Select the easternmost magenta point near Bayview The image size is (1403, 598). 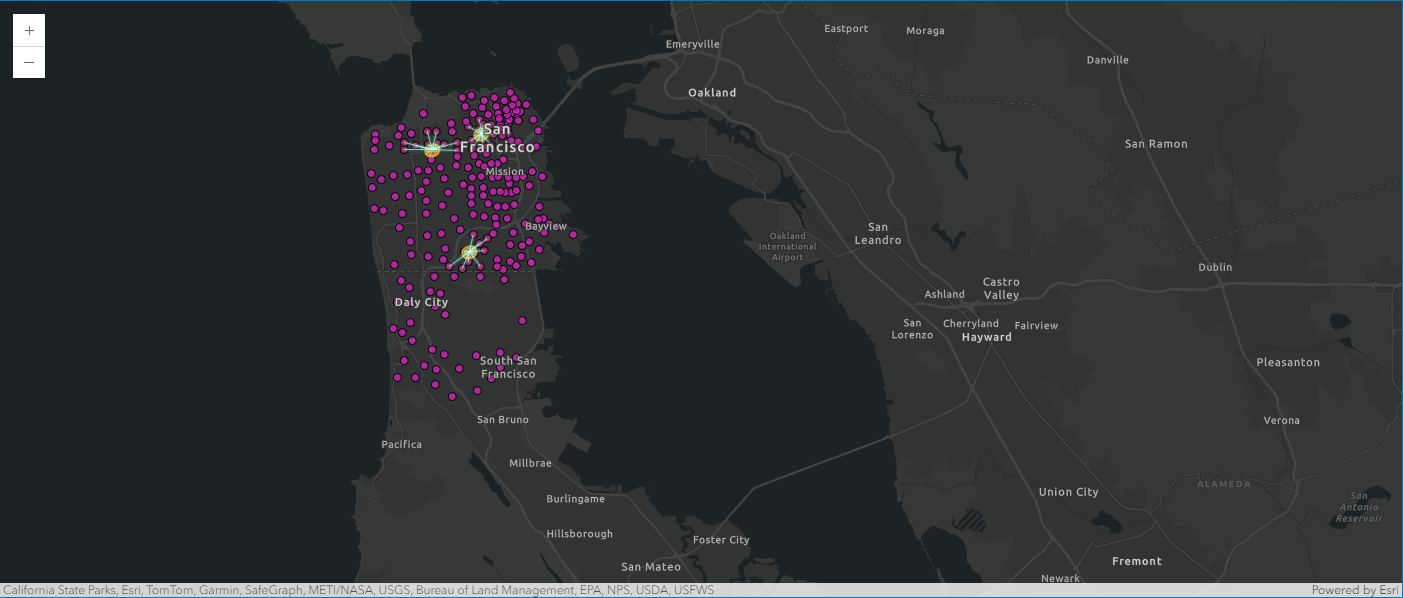tap(573, 235)
